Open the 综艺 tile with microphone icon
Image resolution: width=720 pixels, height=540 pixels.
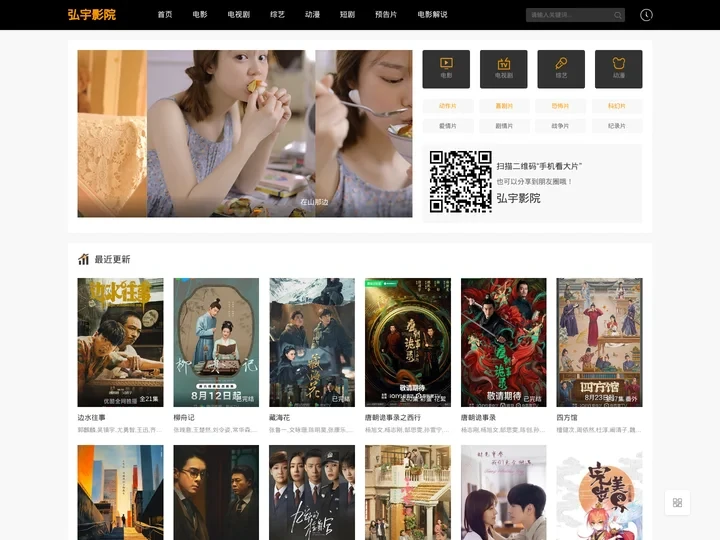click(x=561, y=69)
